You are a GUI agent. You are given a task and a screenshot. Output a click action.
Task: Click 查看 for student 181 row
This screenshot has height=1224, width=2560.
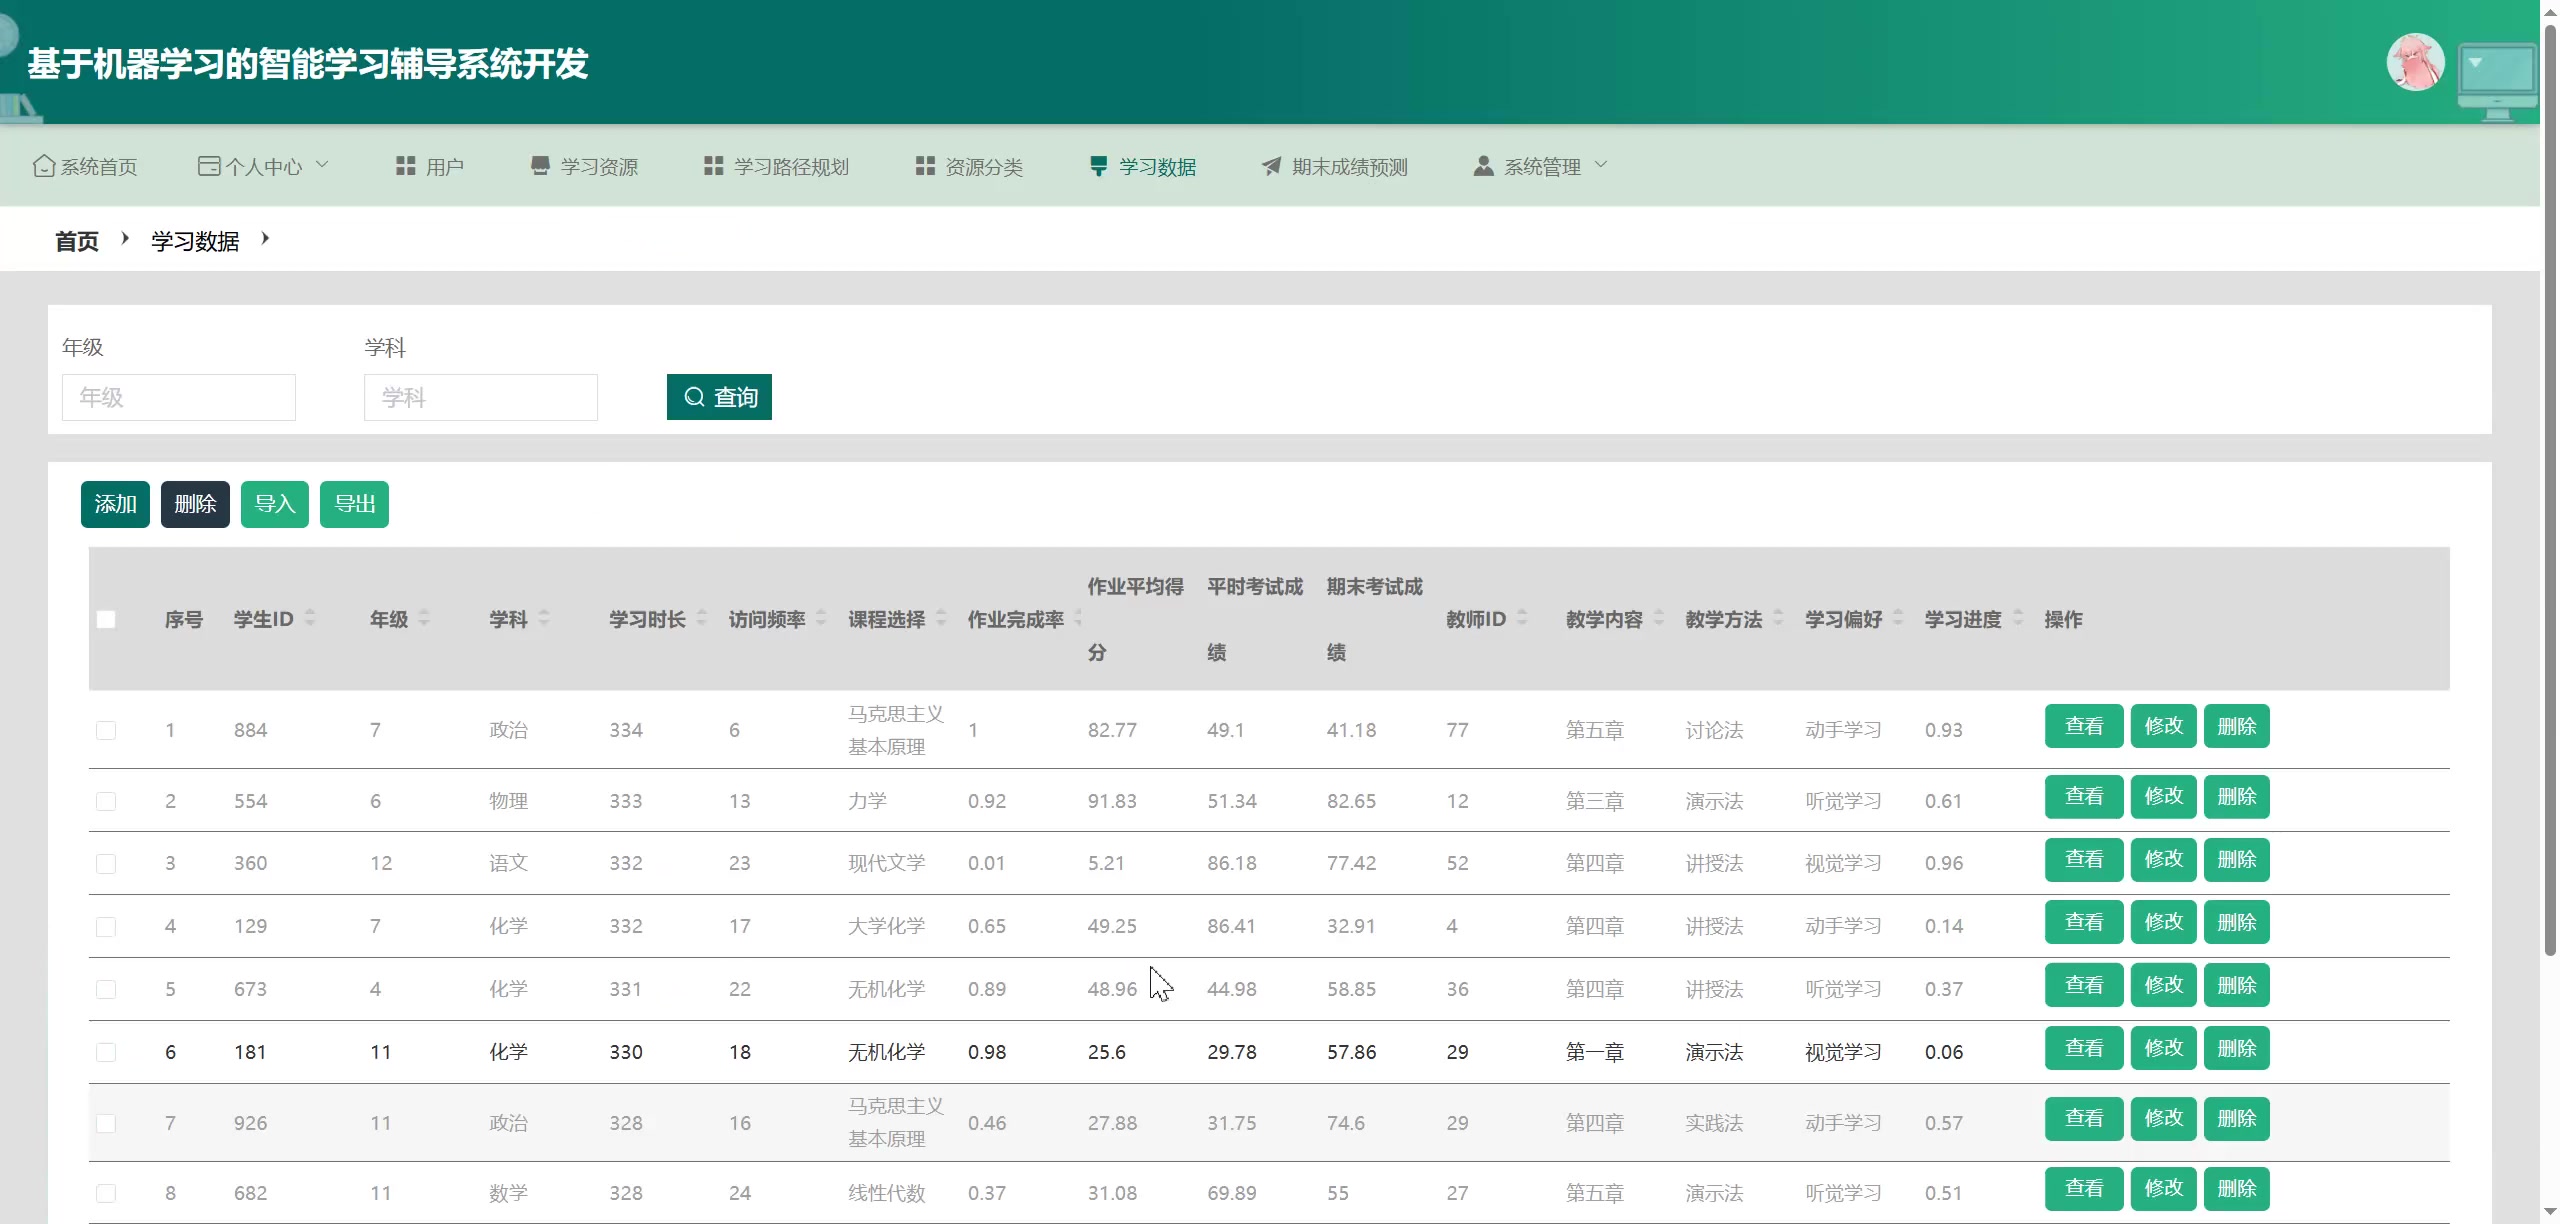(2084, 1048)
